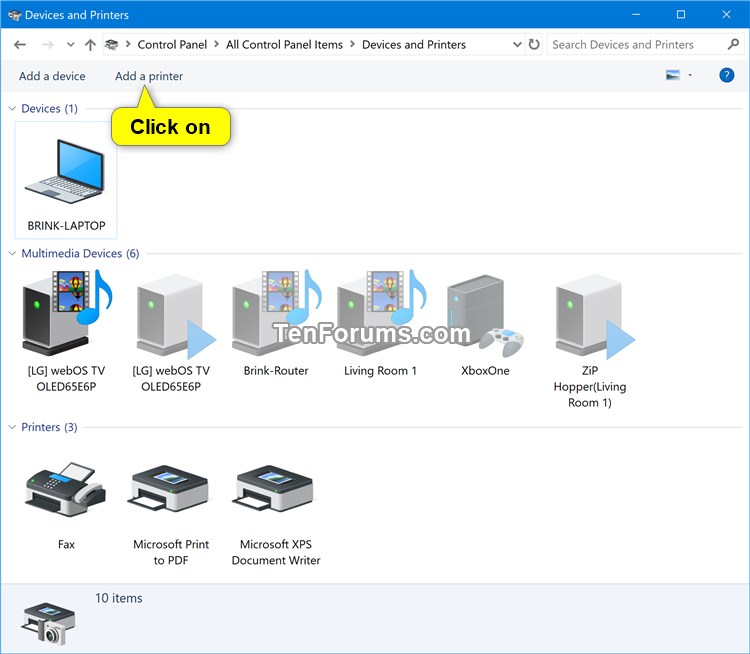Click the Living Room 1 label text
Screen dimensions: 750x654
click(x=380, y=371)
